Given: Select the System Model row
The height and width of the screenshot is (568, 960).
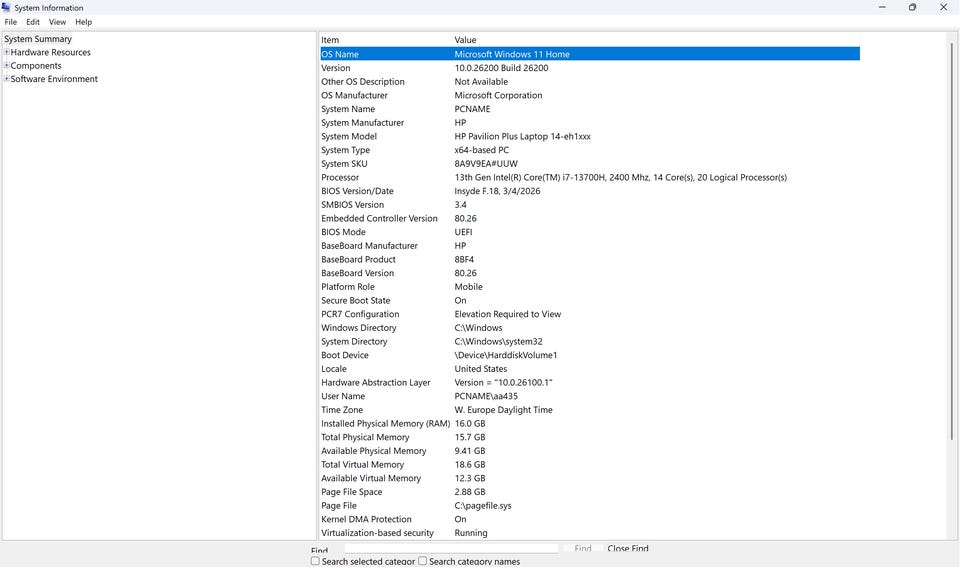Looking at the screenshot, I should [x=590, y=136].
